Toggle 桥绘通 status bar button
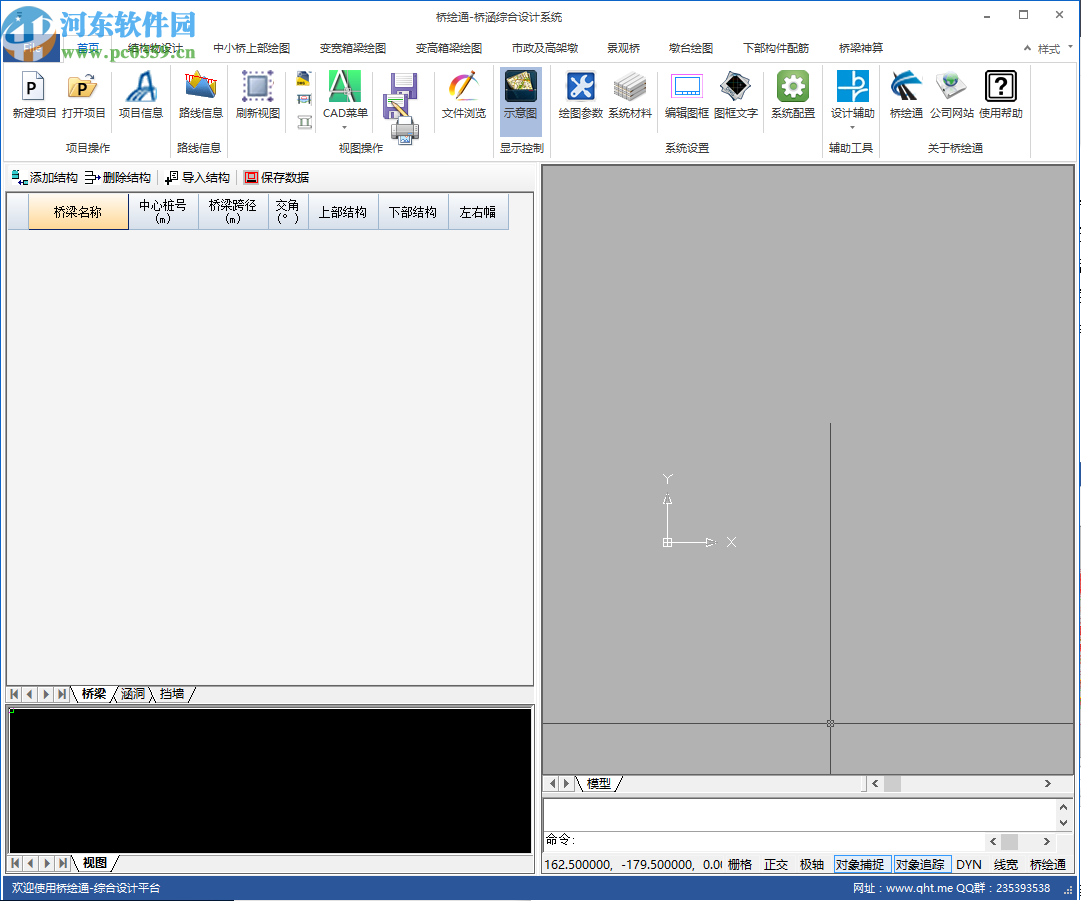This screenshot has height=901, width=1081. (x=1047, y=864)
